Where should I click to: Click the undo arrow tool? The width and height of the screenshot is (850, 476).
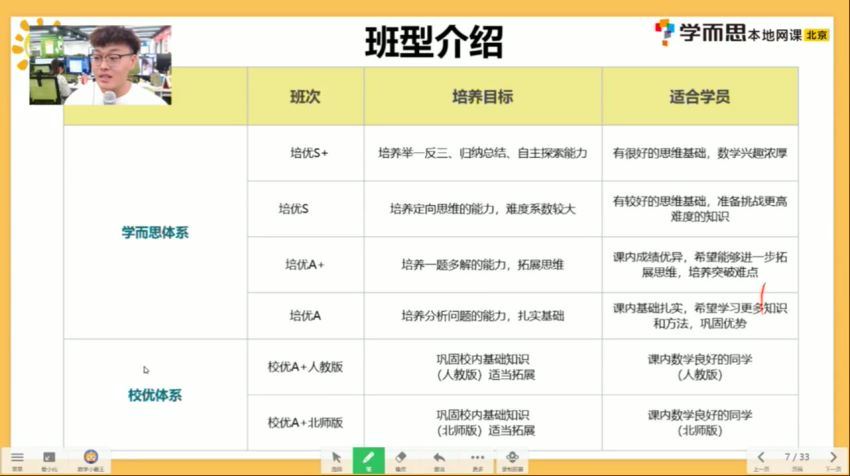coord(439,458)
